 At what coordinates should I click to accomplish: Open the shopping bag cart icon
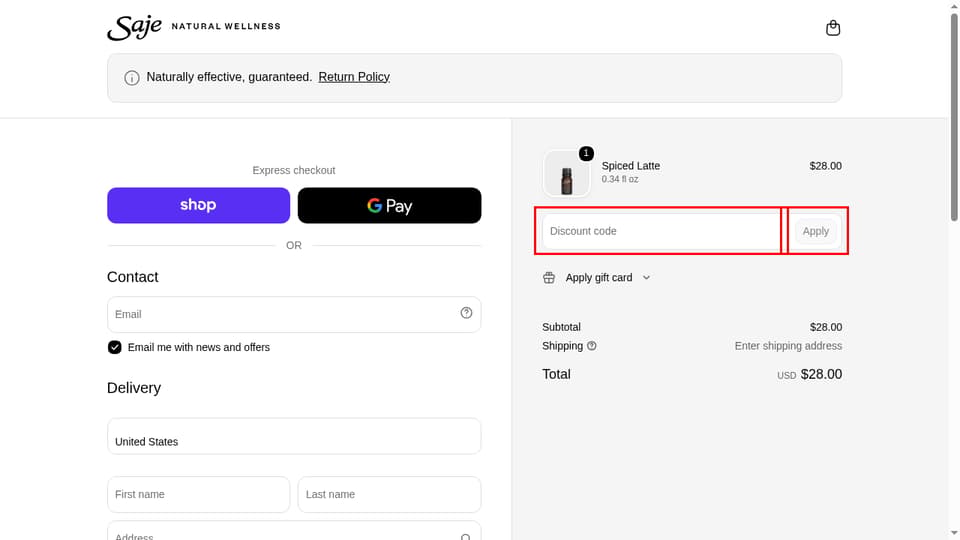tap(833, 28)
